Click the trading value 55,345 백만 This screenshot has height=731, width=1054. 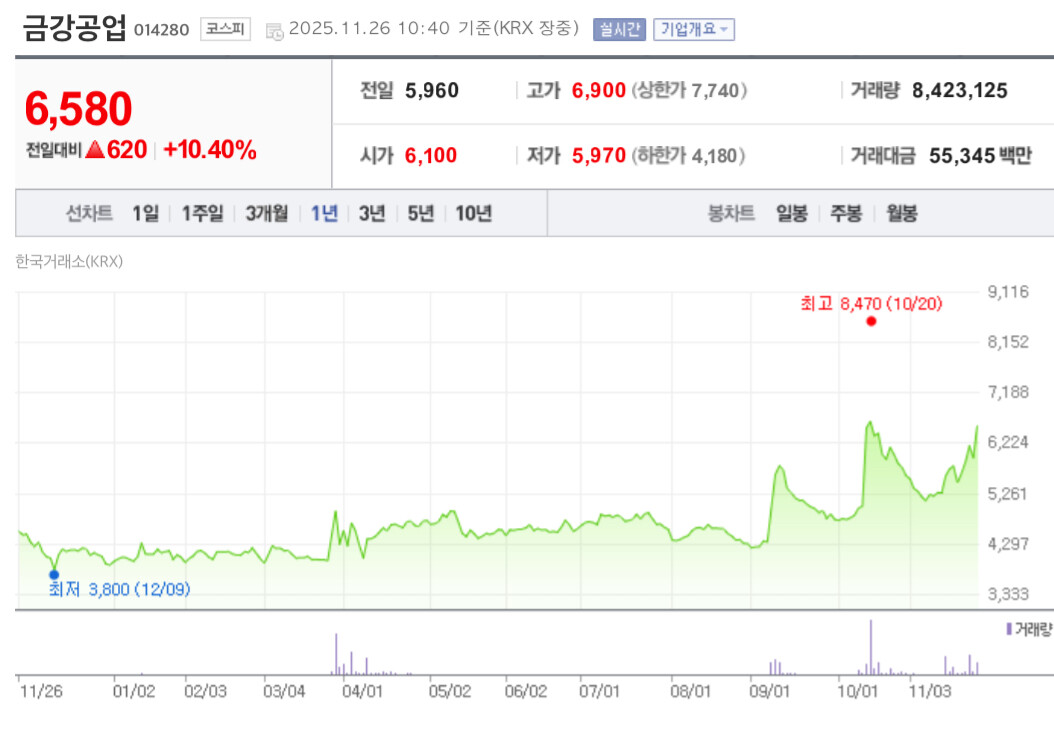point(980,156)
